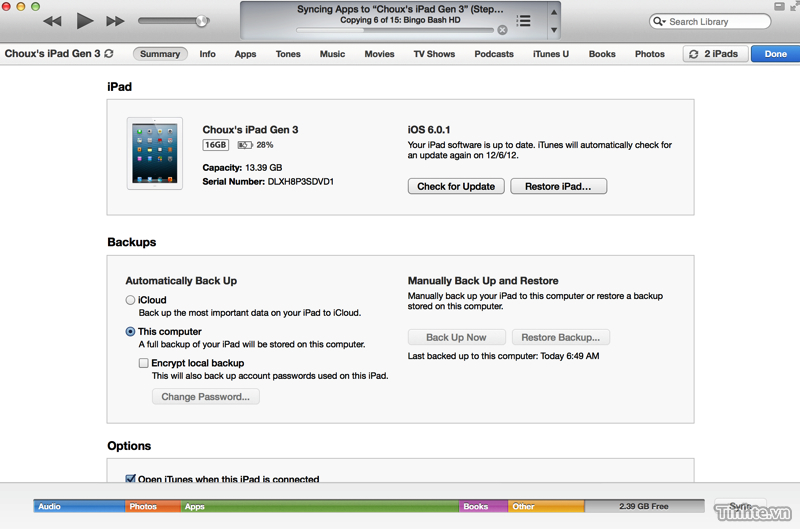
Task: Focus the Search Library field
Action: [710, 21]
